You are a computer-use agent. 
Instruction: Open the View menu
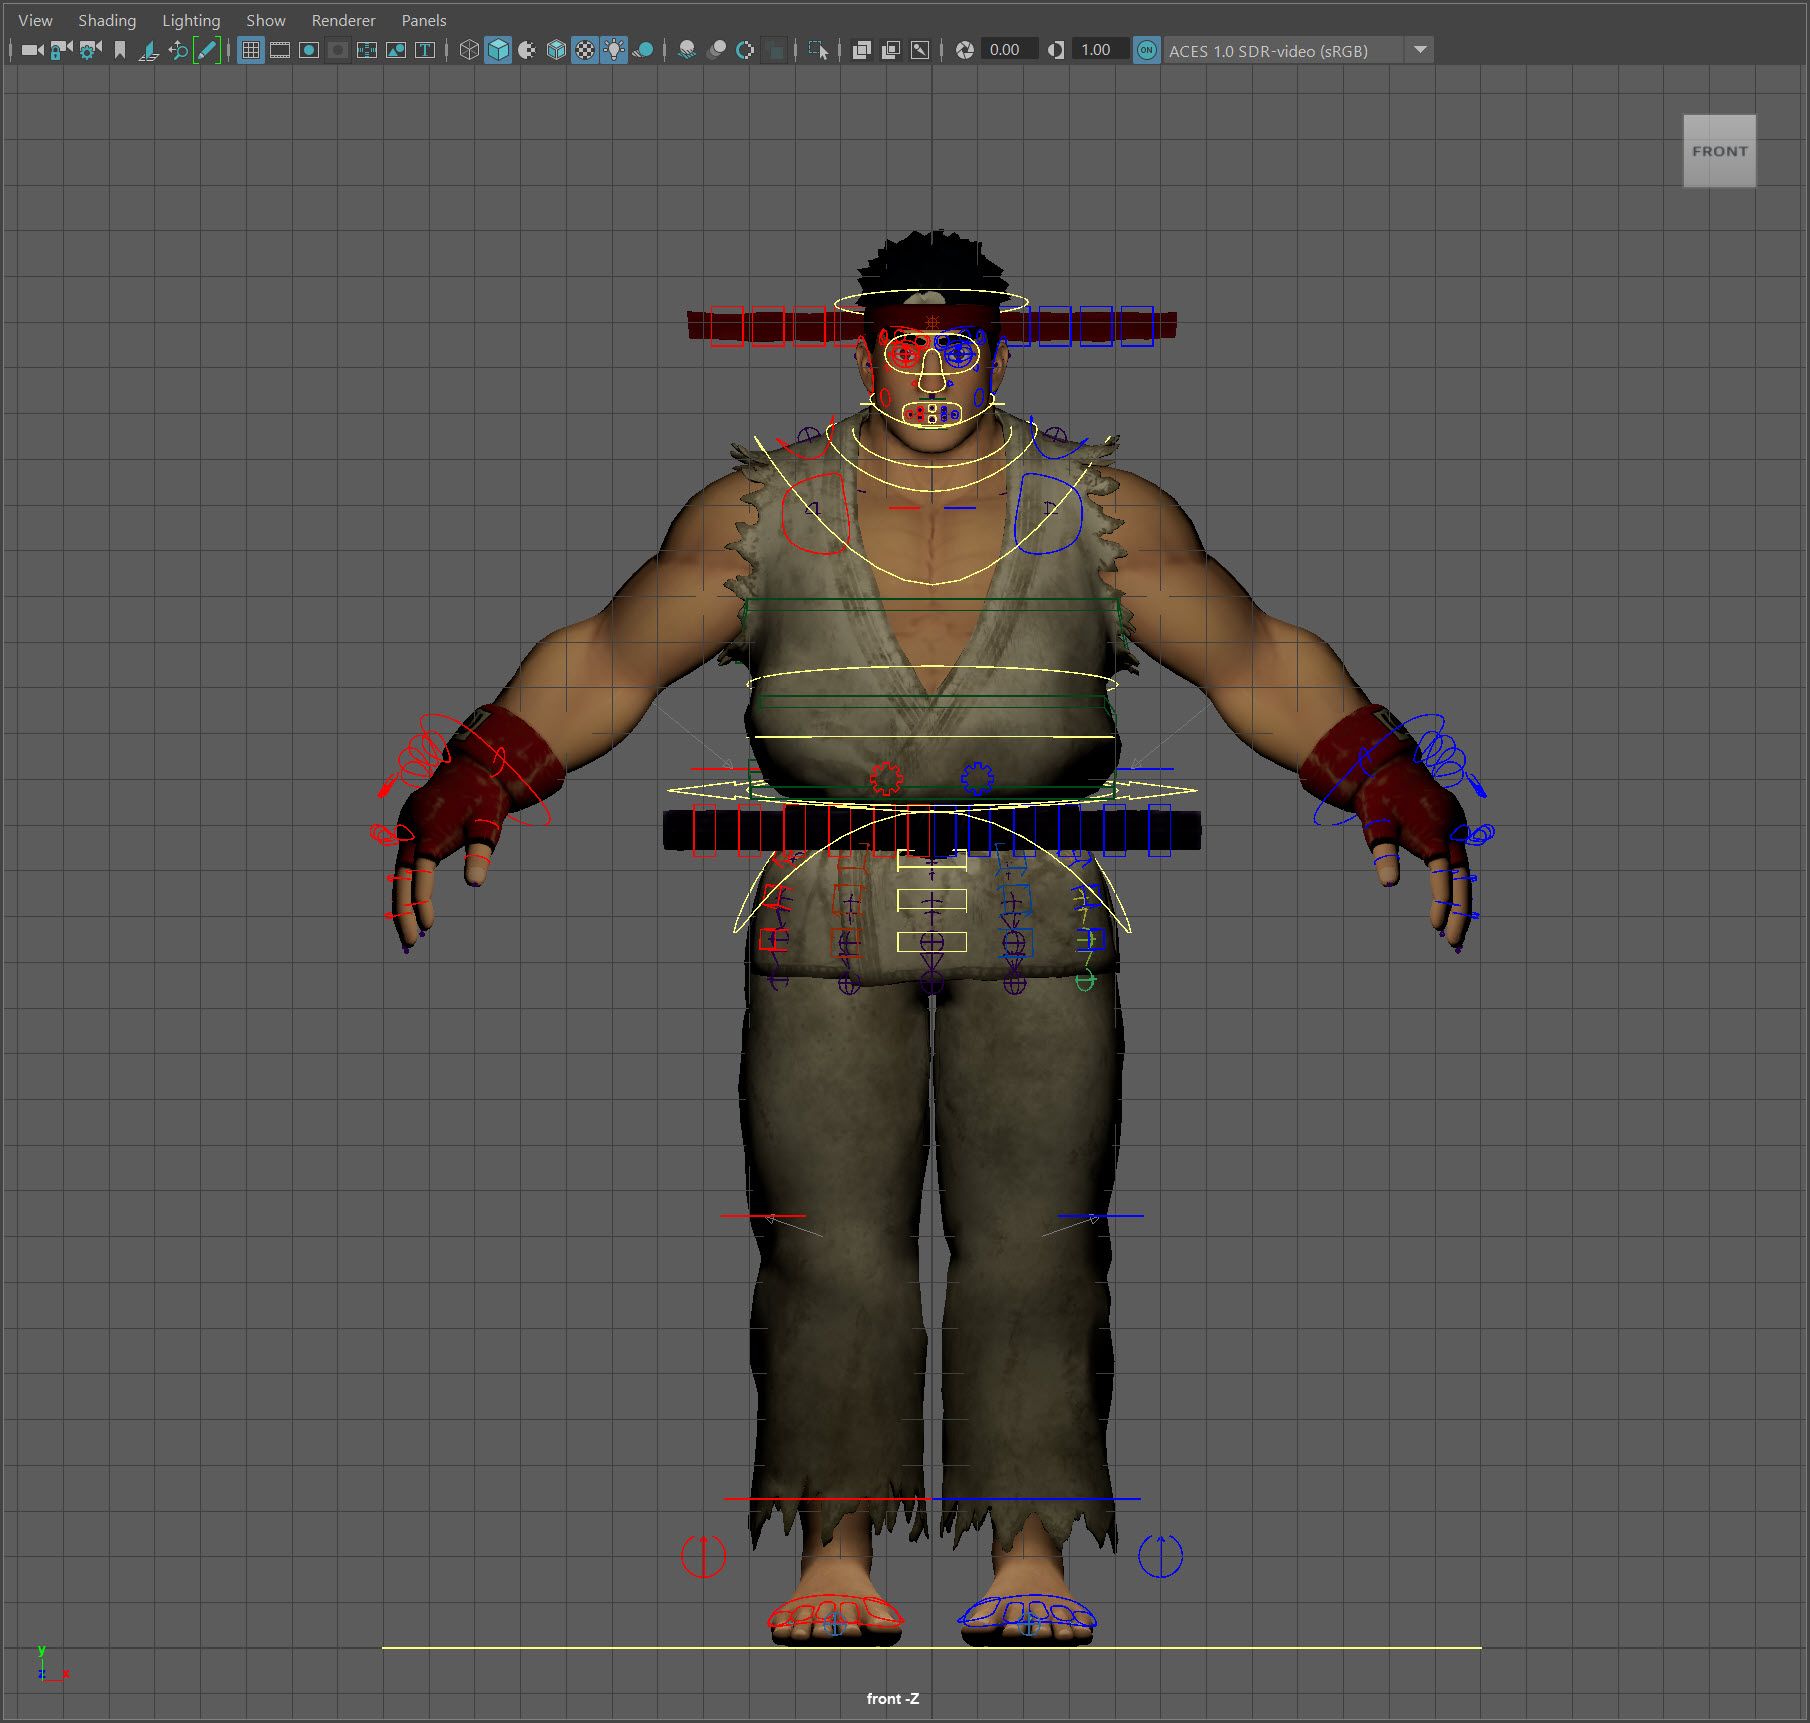pyautogui.click(x=35, y=20)
